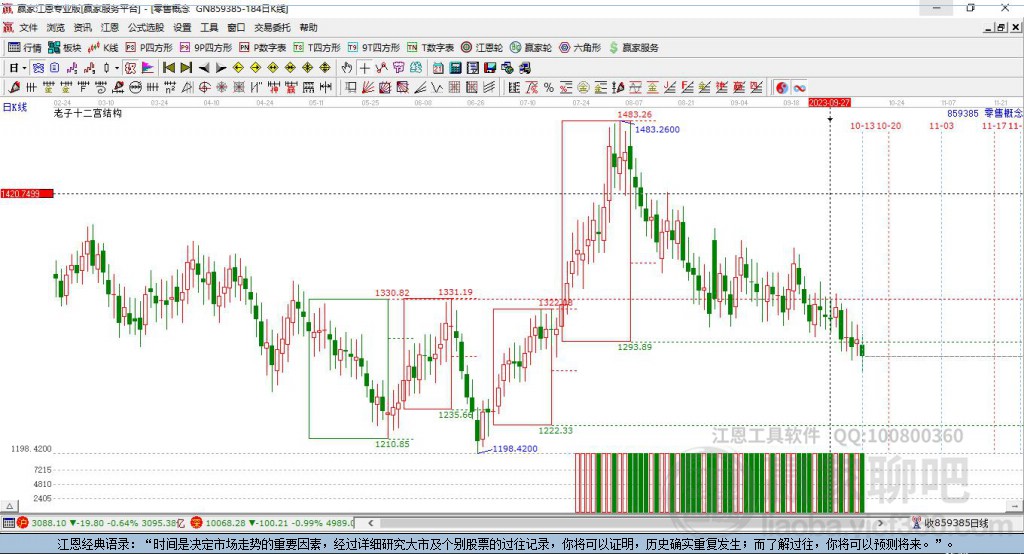Image resolution: width=1024 pixels, height=554 pixels.
Task: Expand candlestick style dropdown arrow
Action: point(117,68)
